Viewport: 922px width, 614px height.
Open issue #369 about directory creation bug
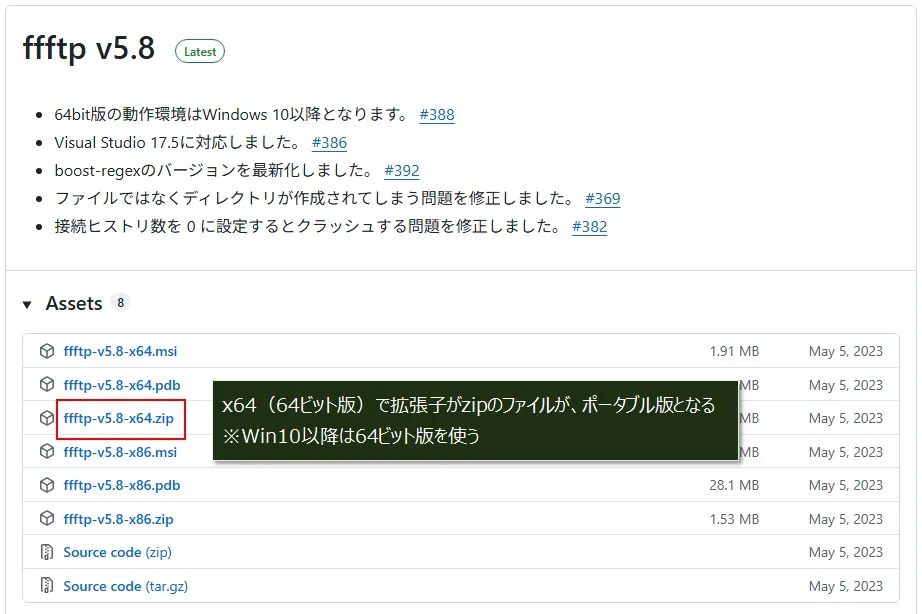click(x=603, y=199)
